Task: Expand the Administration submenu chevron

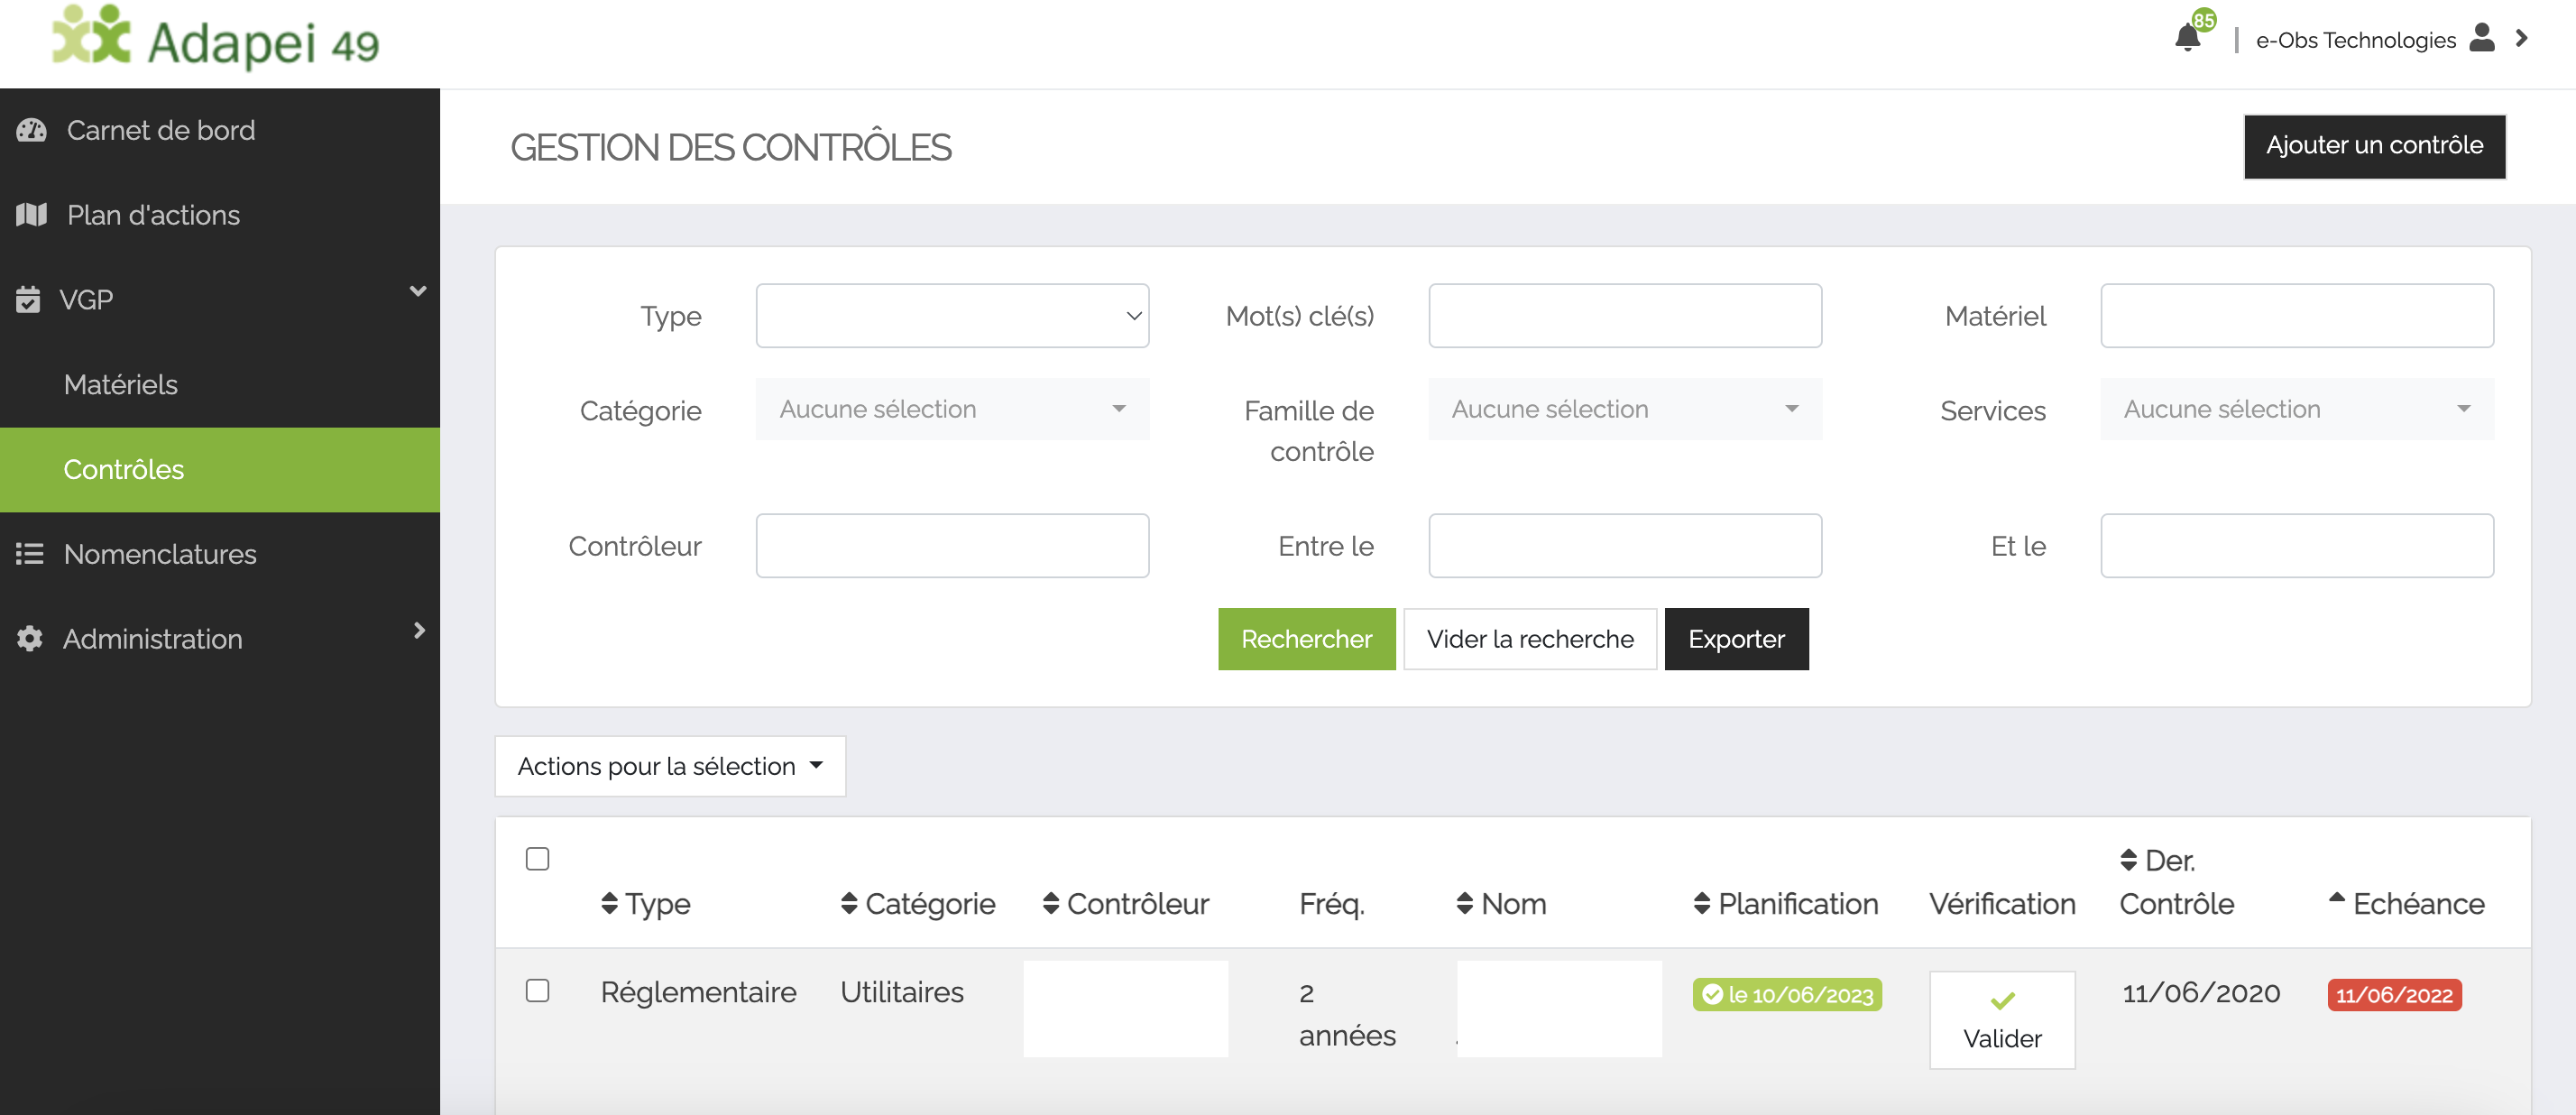Action: coord(419,630)
